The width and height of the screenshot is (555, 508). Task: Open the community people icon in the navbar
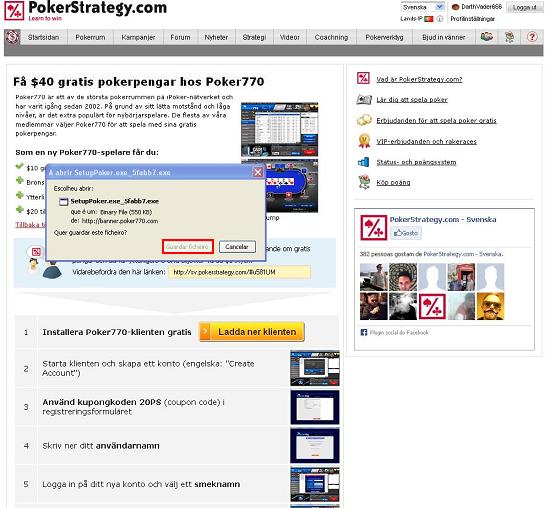click(487, 36)
